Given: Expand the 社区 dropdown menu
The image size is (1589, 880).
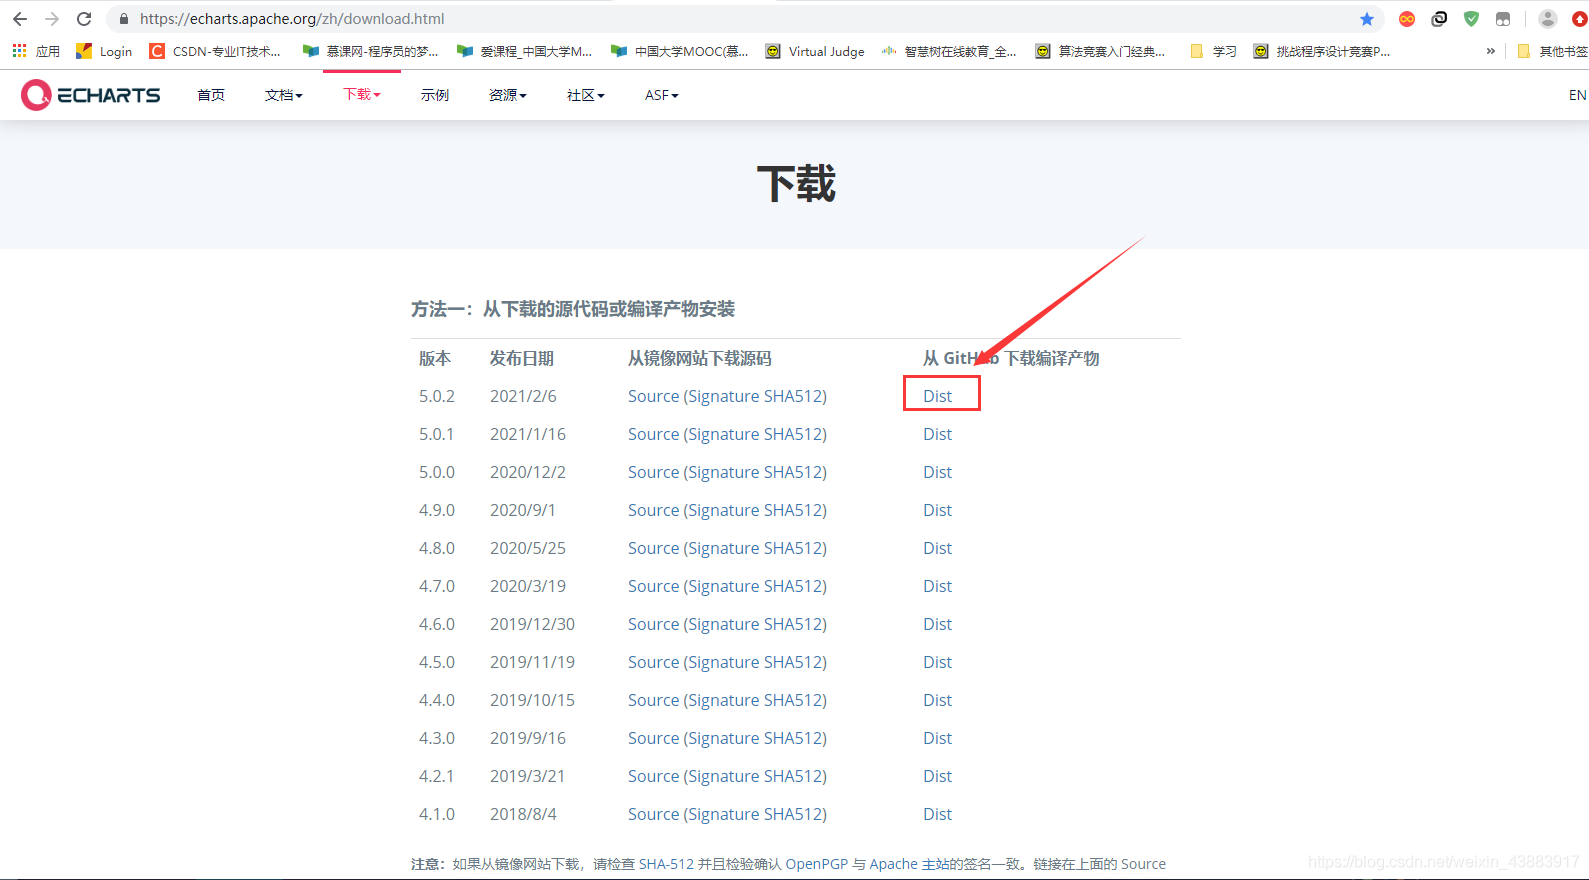Looking at the screenshot, I should pyautogui.click(x=586, y=95).
